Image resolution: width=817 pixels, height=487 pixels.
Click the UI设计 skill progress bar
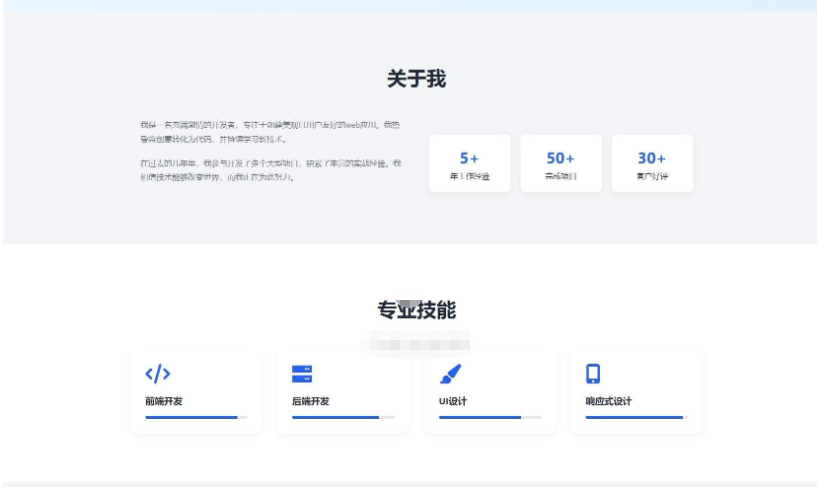point(490,417)
